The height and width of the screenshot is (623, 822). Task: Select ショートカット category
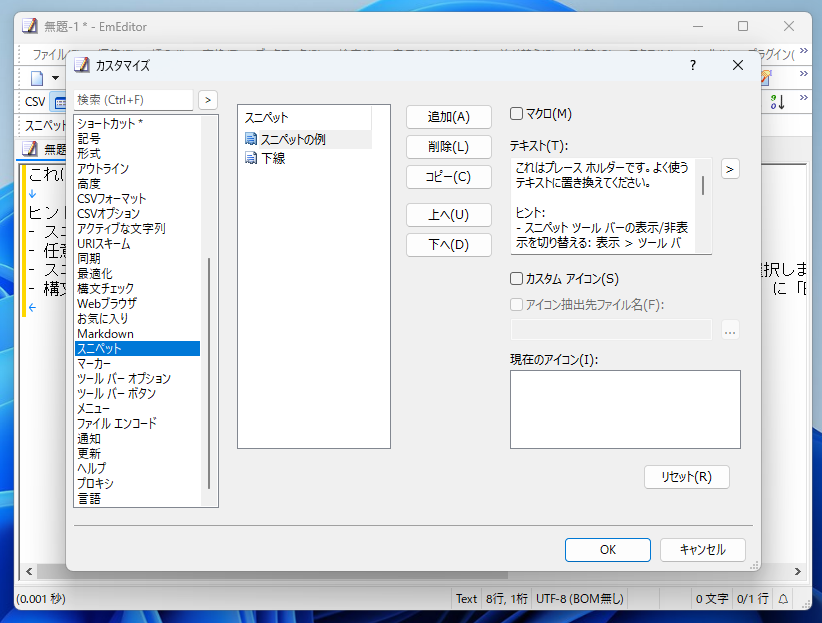[137, 124]
